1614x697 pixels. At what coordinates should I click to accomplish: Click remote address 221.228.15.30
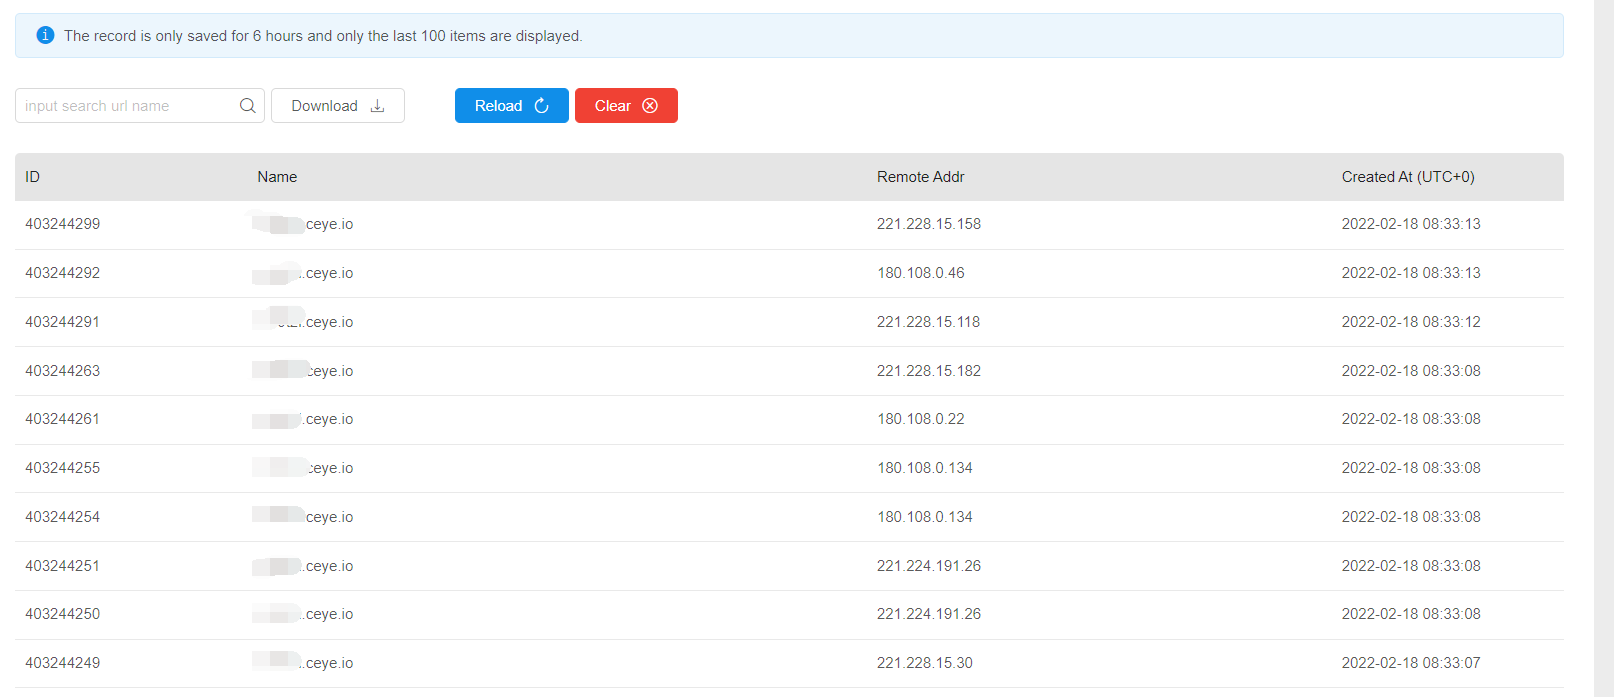pos(925,663)
